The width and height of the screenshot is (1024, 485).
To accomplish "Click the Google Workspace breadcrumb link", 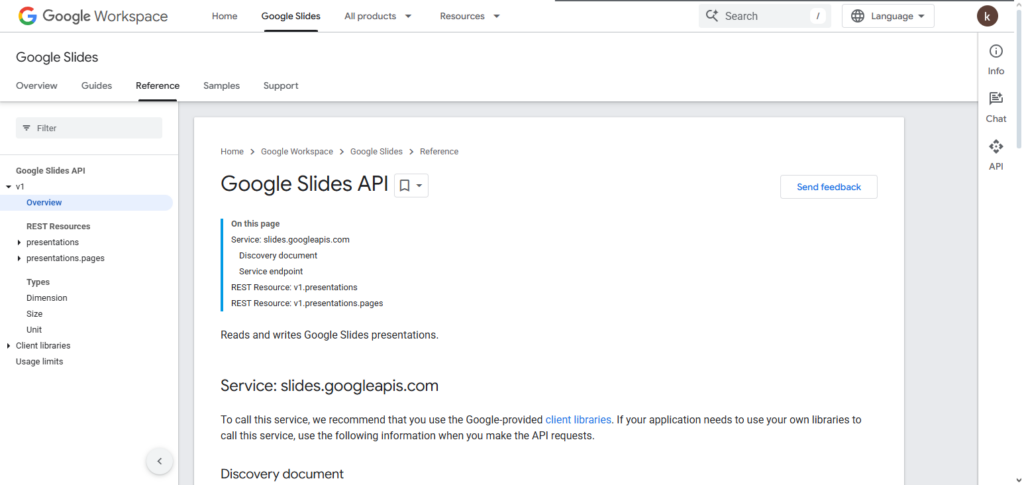I will (x=296, y=151).
